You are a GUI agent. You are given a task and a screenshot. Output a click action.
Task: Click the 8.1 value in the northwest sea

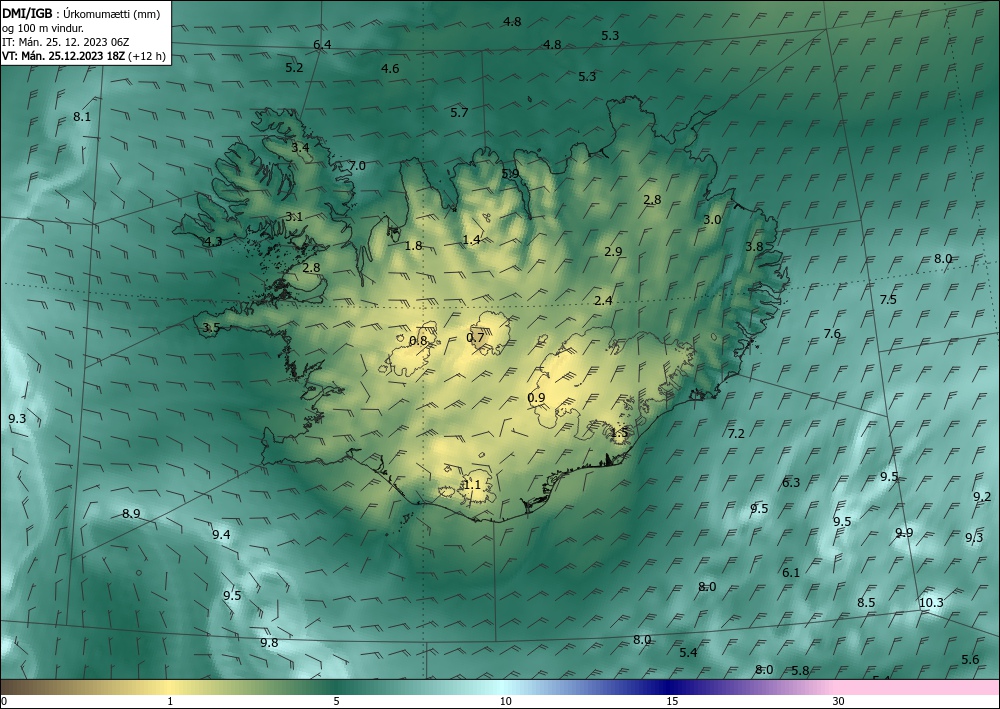pyautogui.click(x=82, y=117)
